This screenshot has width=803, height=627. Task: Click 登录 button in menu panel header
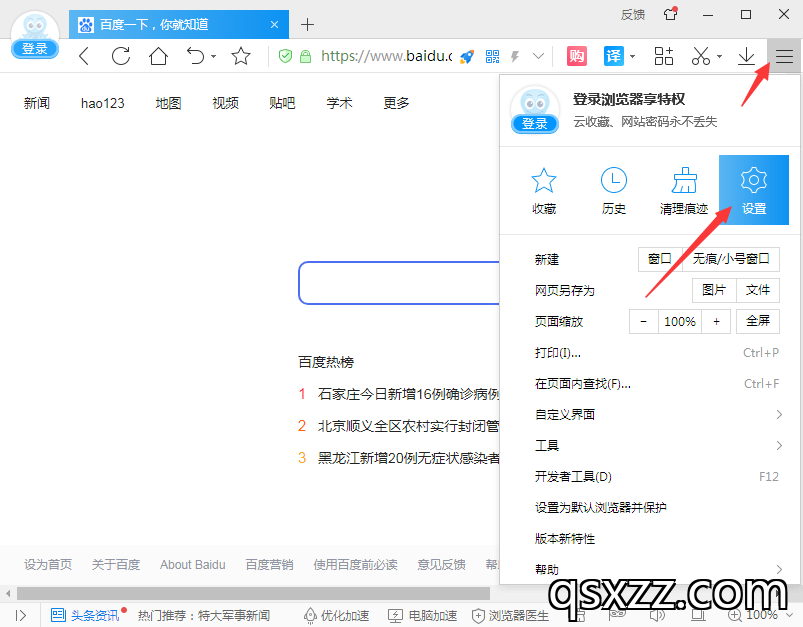pyautogui.click(x=535, y=123)
